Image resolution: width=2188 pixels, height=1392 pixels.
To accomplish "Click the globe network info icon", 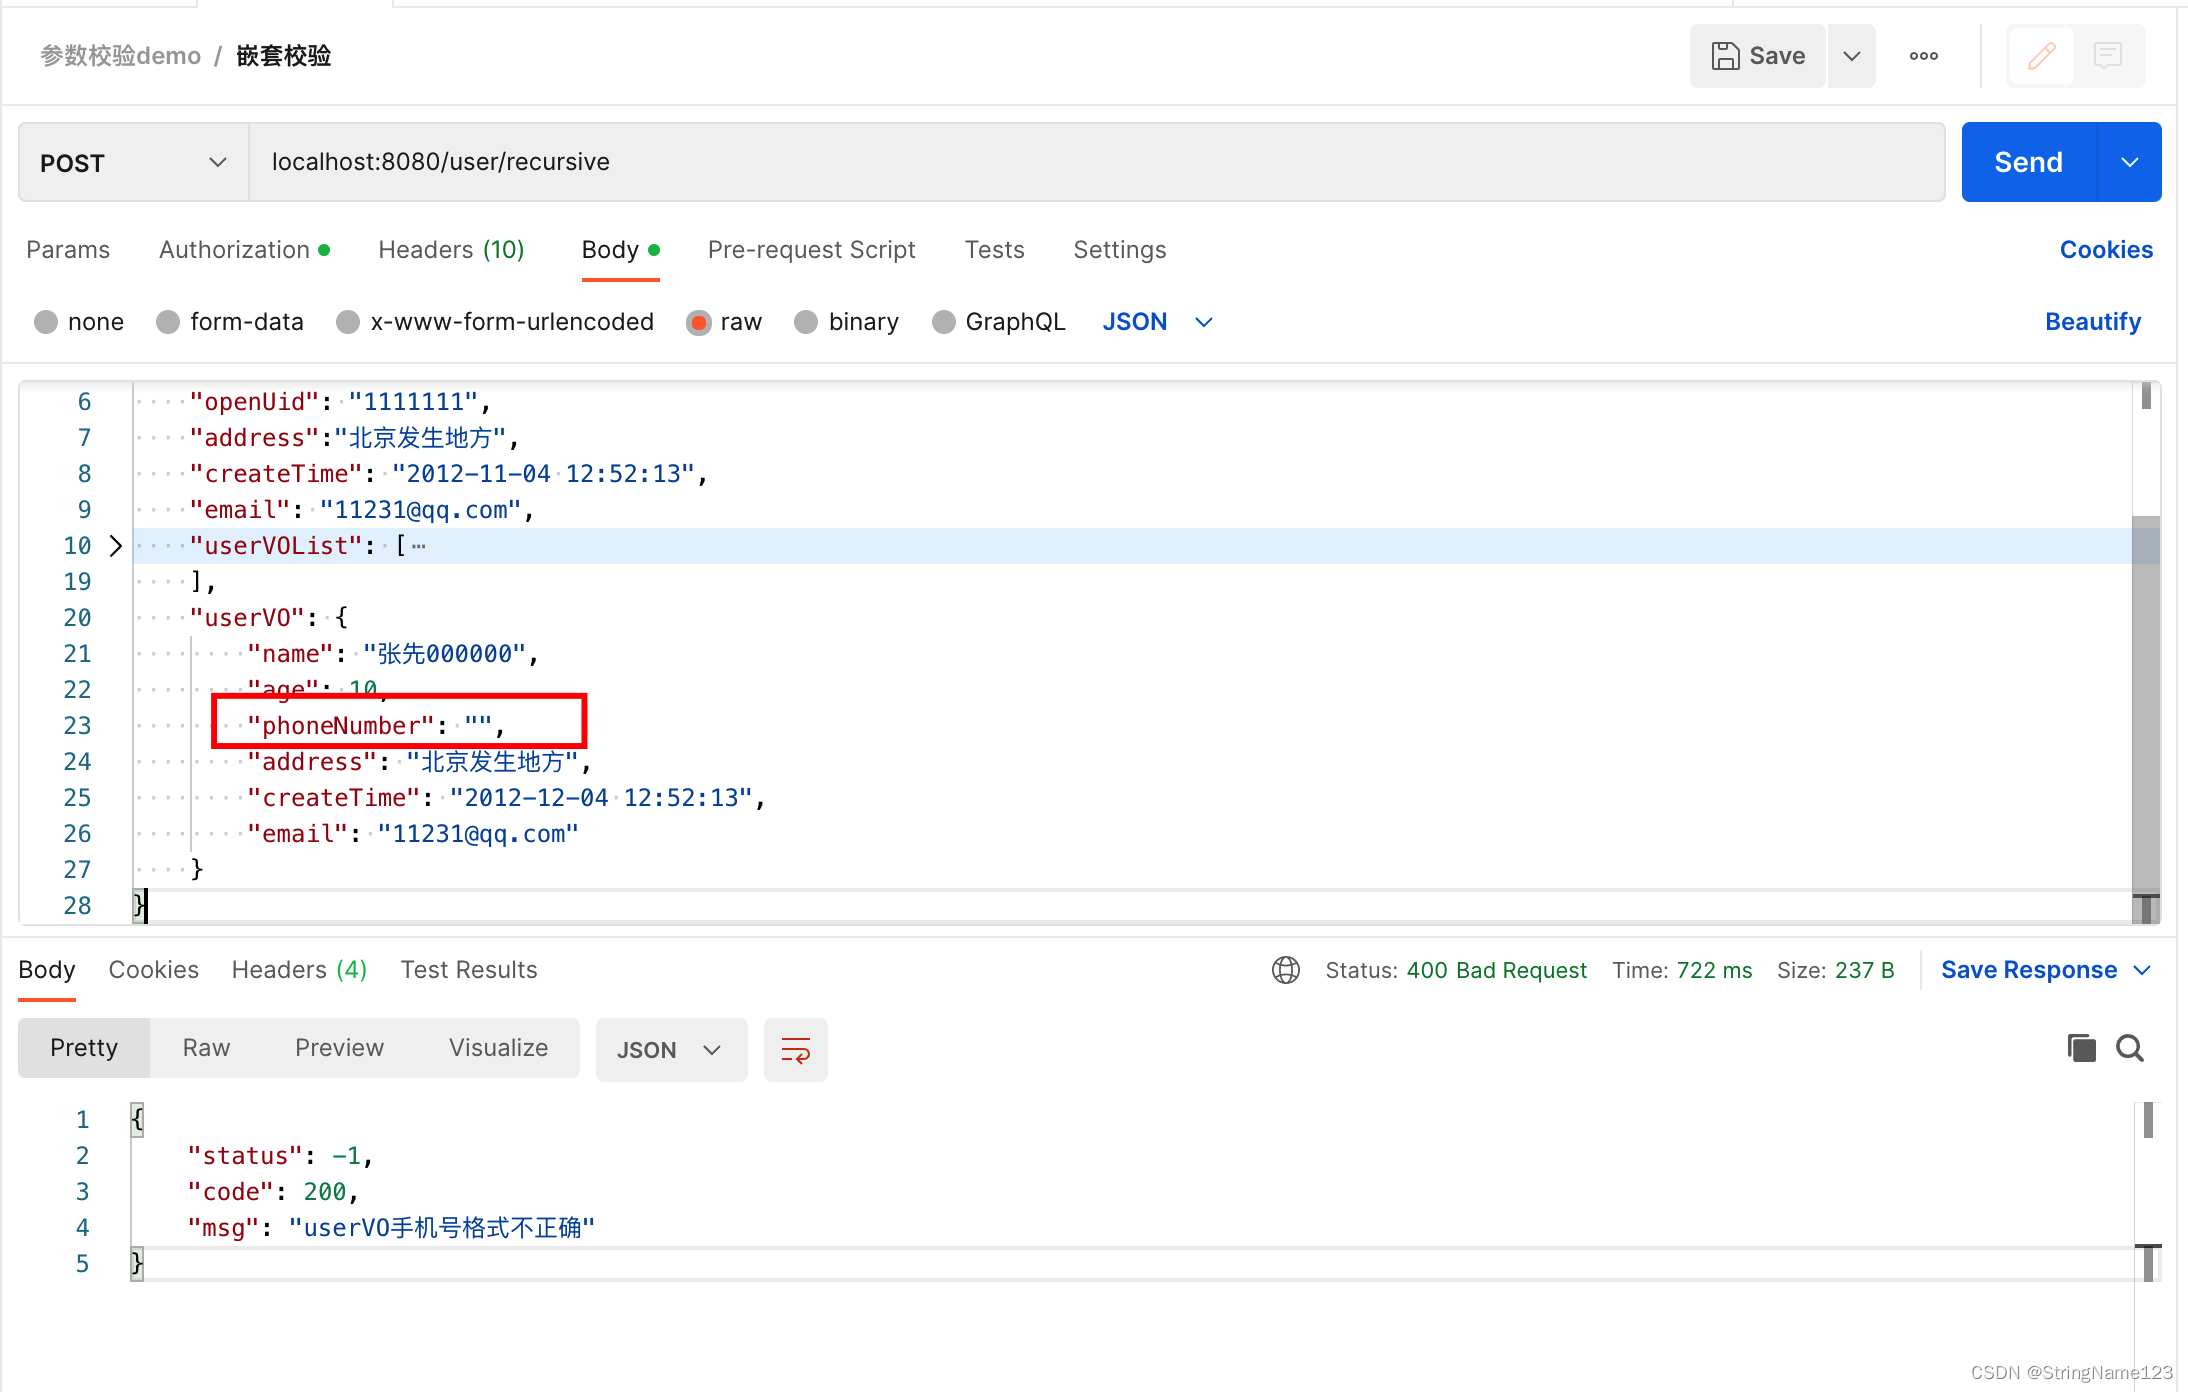I will point(1286,969).
